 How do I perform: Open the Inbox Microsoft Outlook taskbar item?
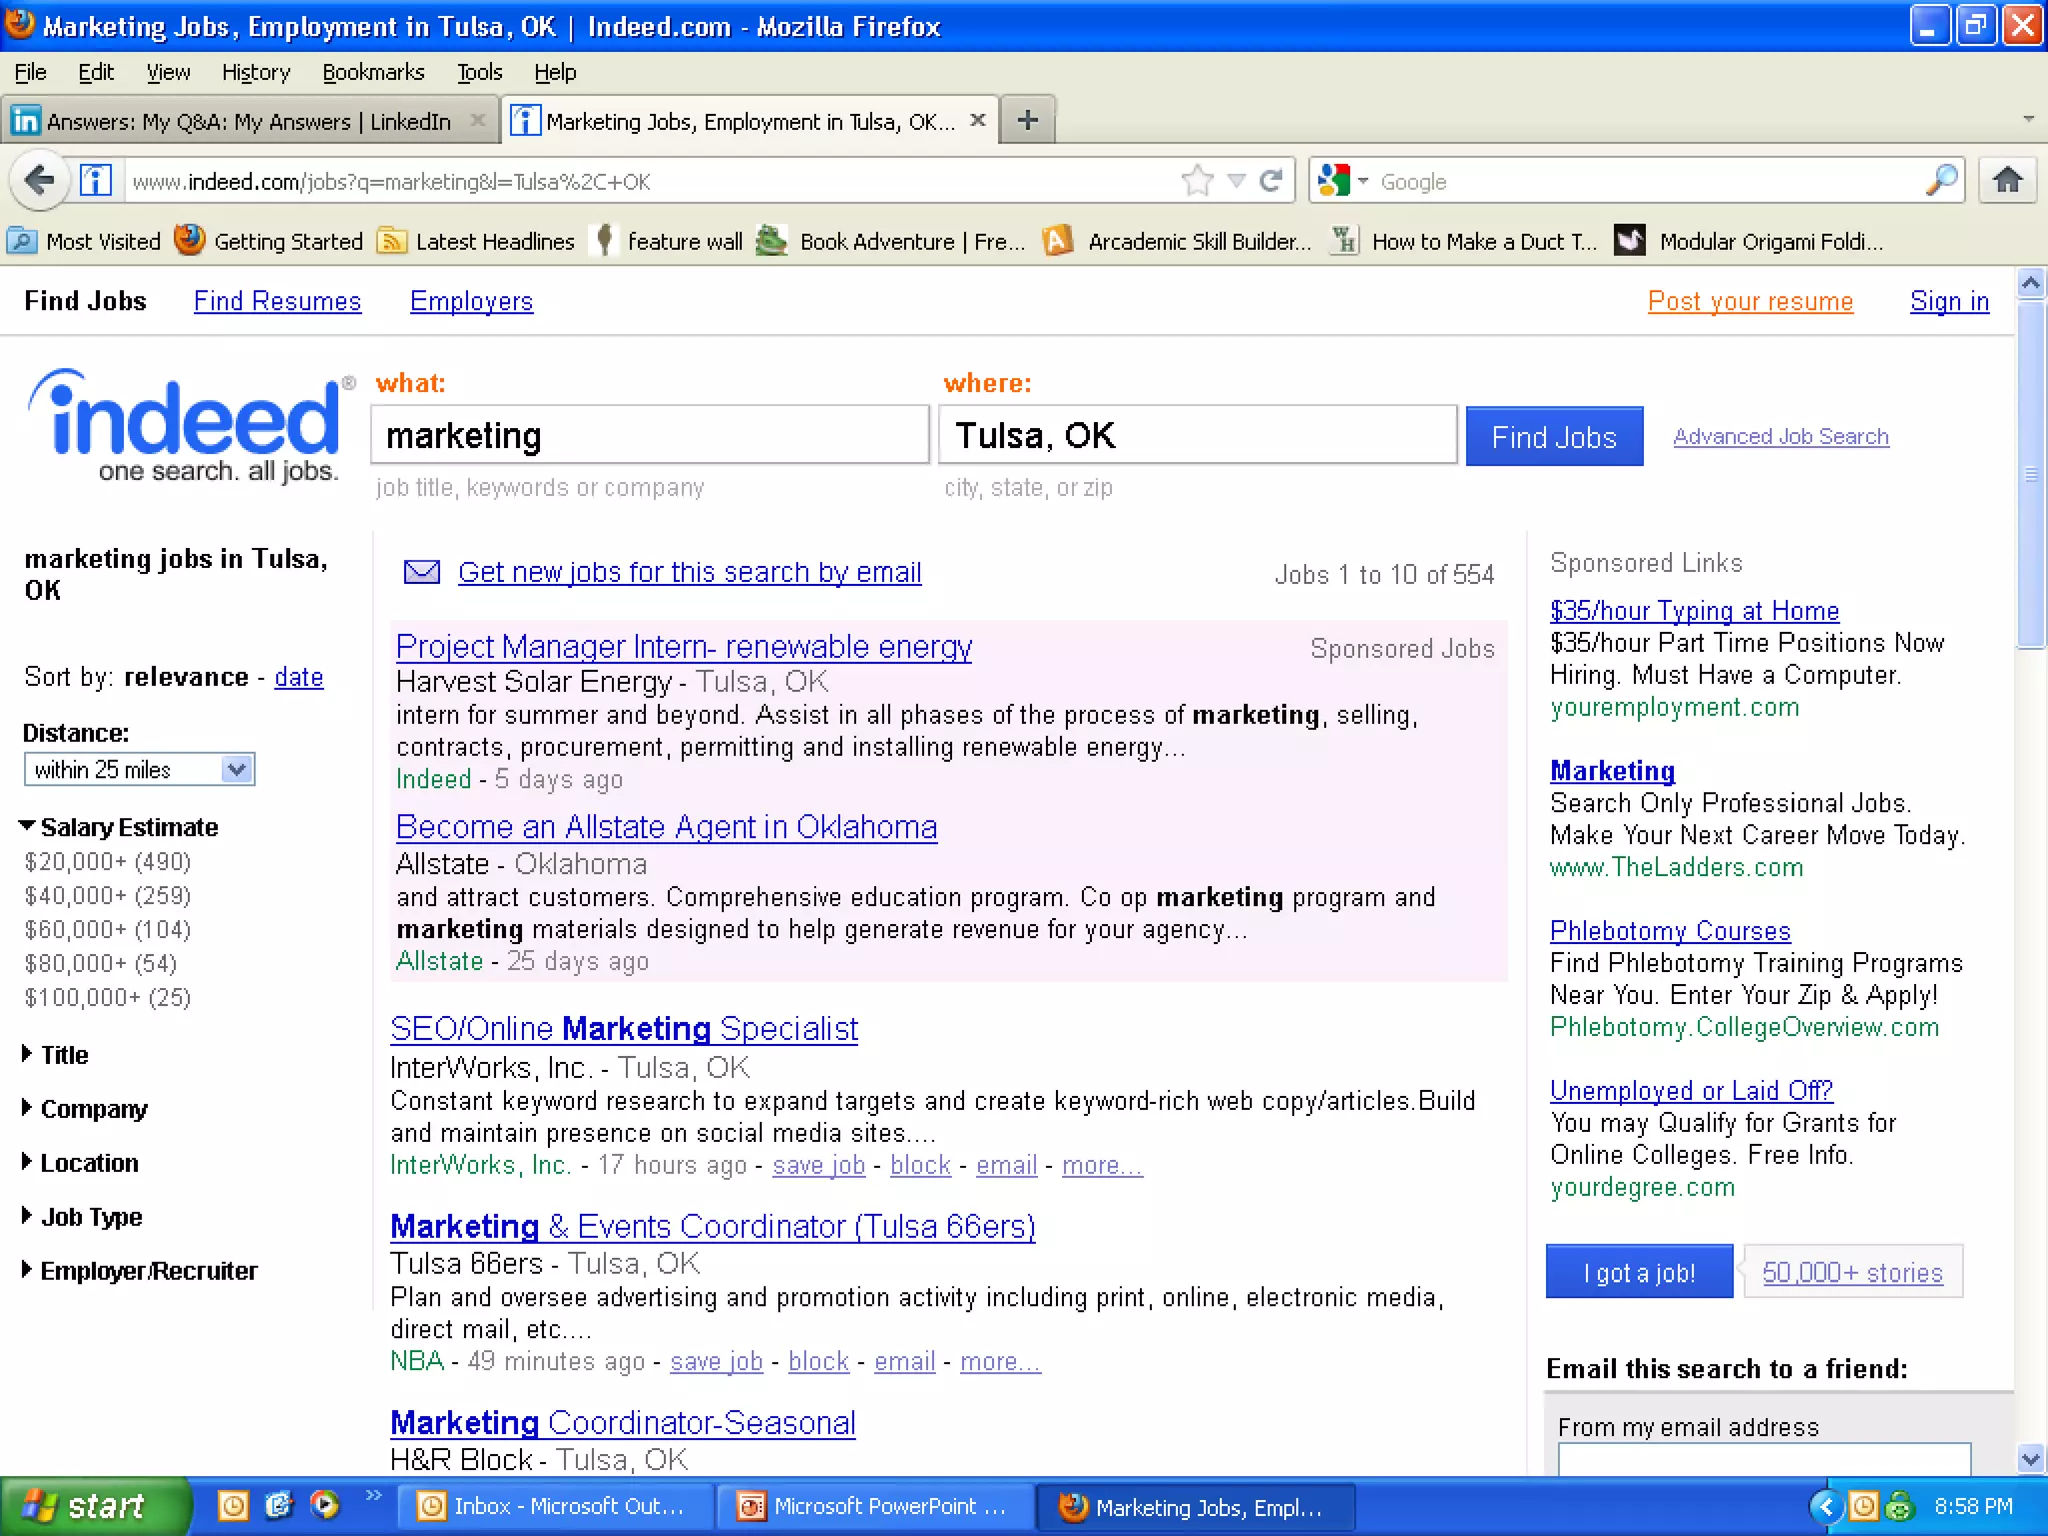[555, 1506]
